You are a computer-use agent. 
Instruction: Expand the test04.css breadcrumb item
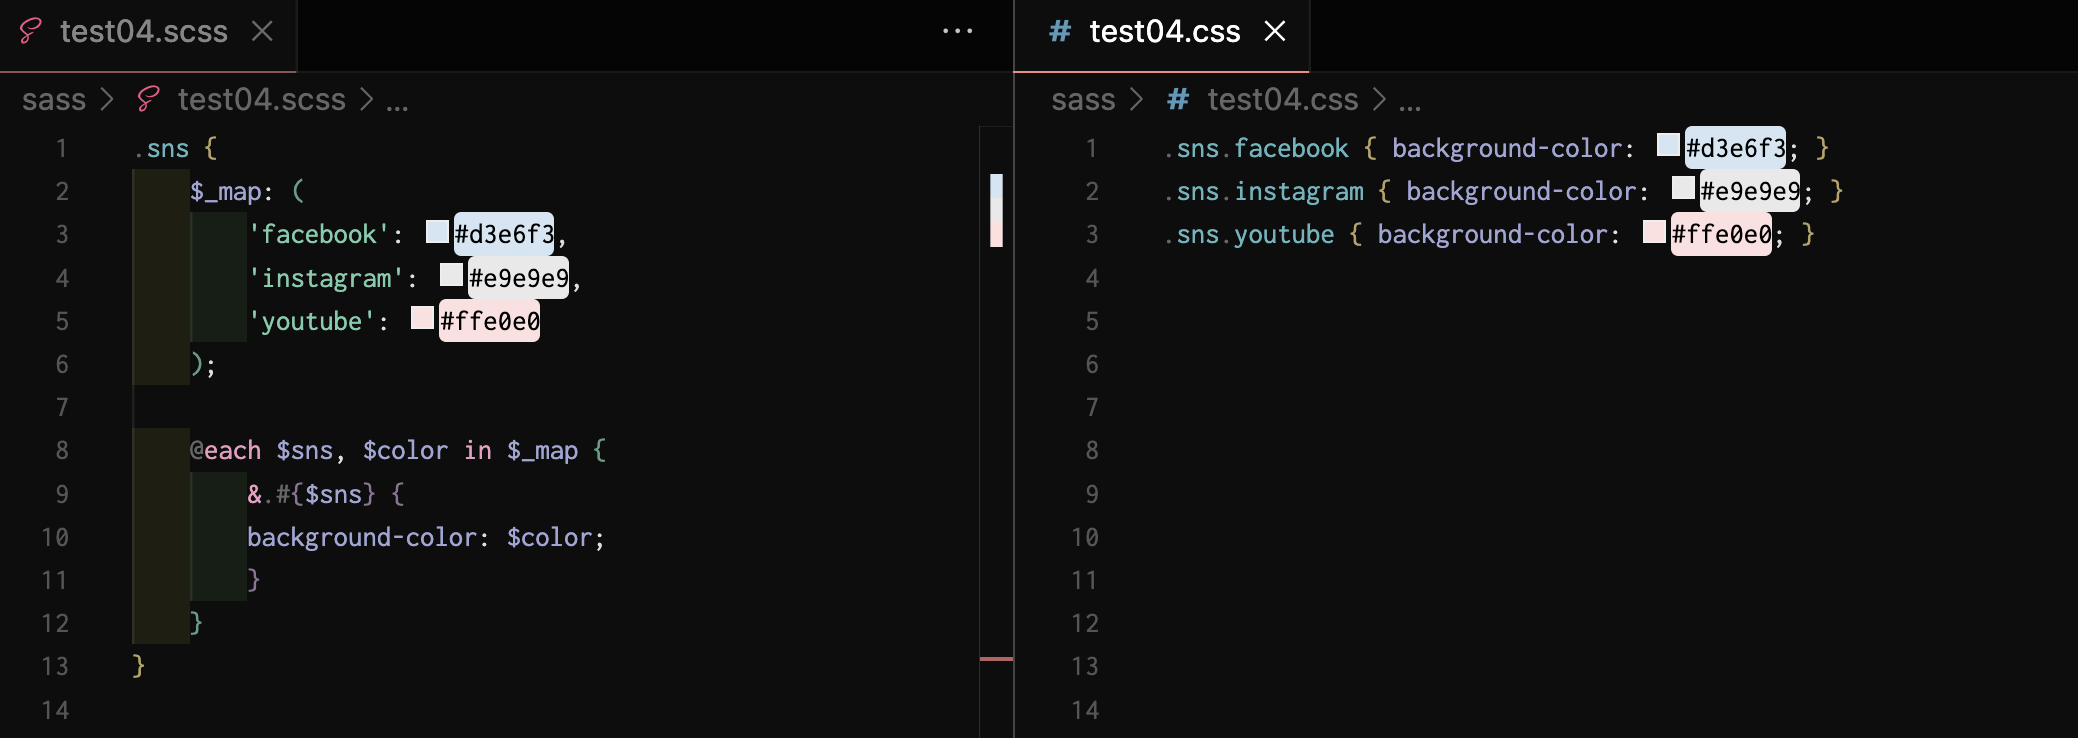1283,99
